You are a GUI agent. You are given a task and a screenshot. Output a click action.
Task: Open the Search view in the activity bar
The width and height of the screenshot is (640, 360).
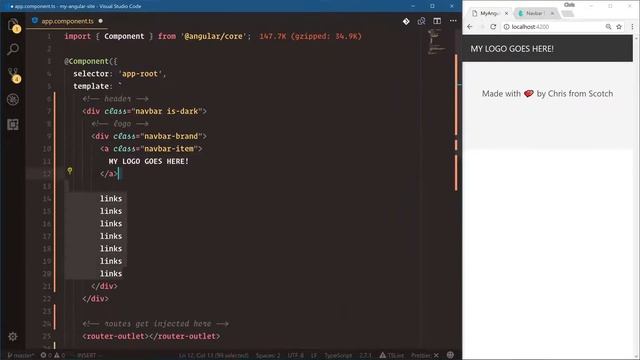click(x=13, y=49)
